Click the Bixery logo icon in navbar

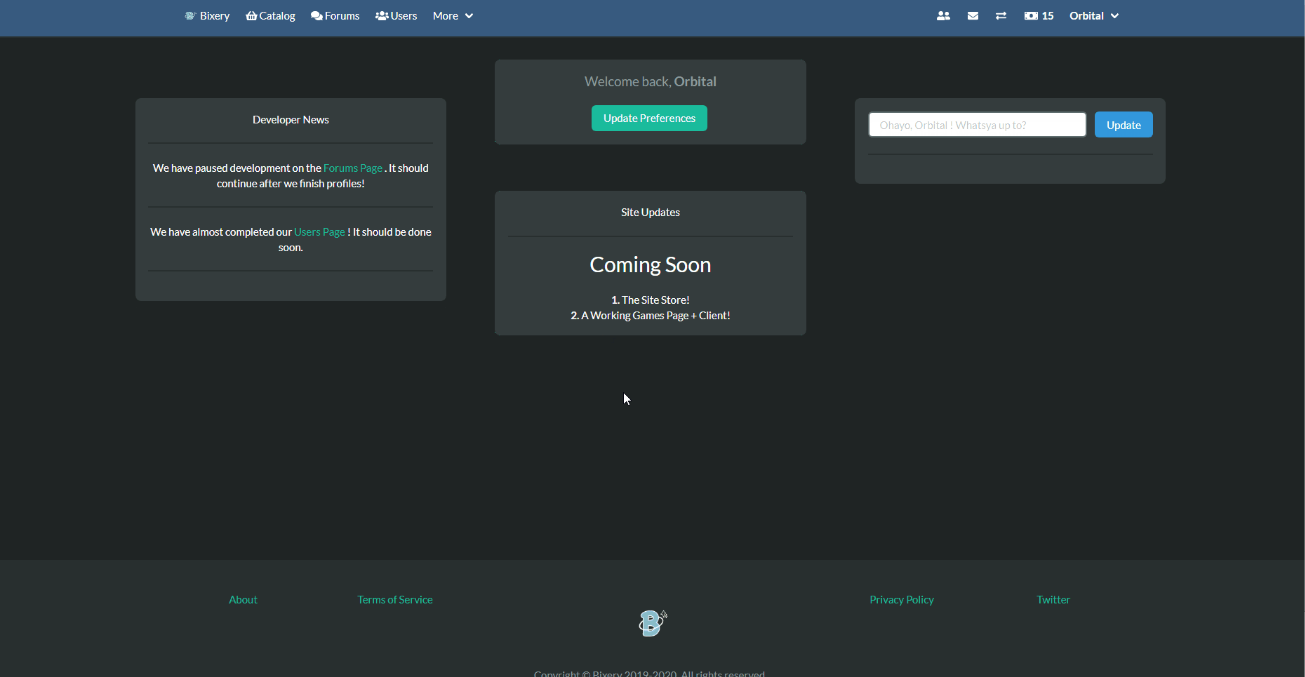[190, 16]
